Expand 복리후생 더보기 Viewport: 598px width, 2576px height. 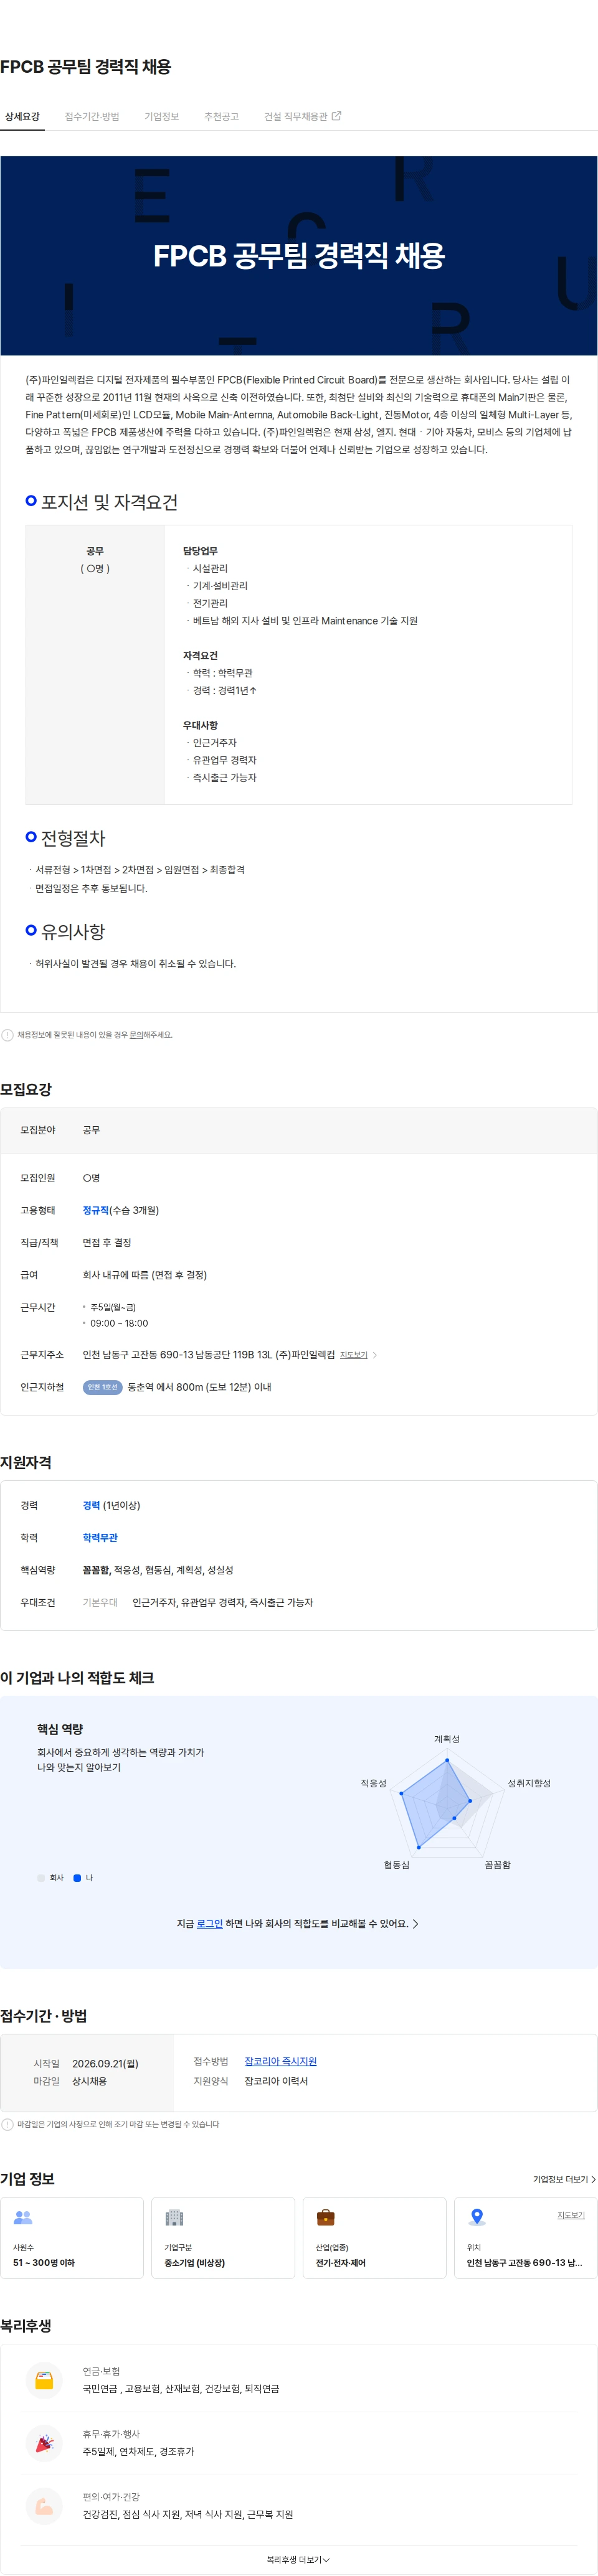click(x=298, y=2560)
